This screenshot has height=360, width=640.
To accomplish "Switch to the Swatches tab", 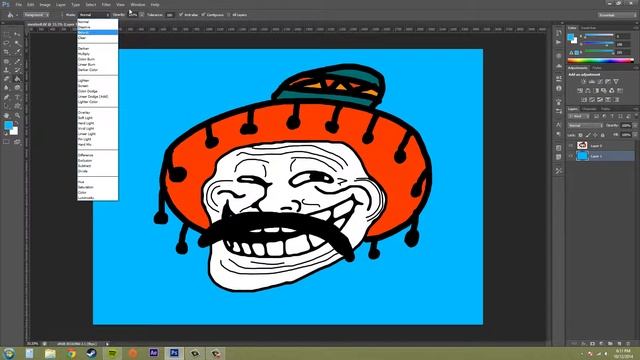I will click(x=588, y=28).
